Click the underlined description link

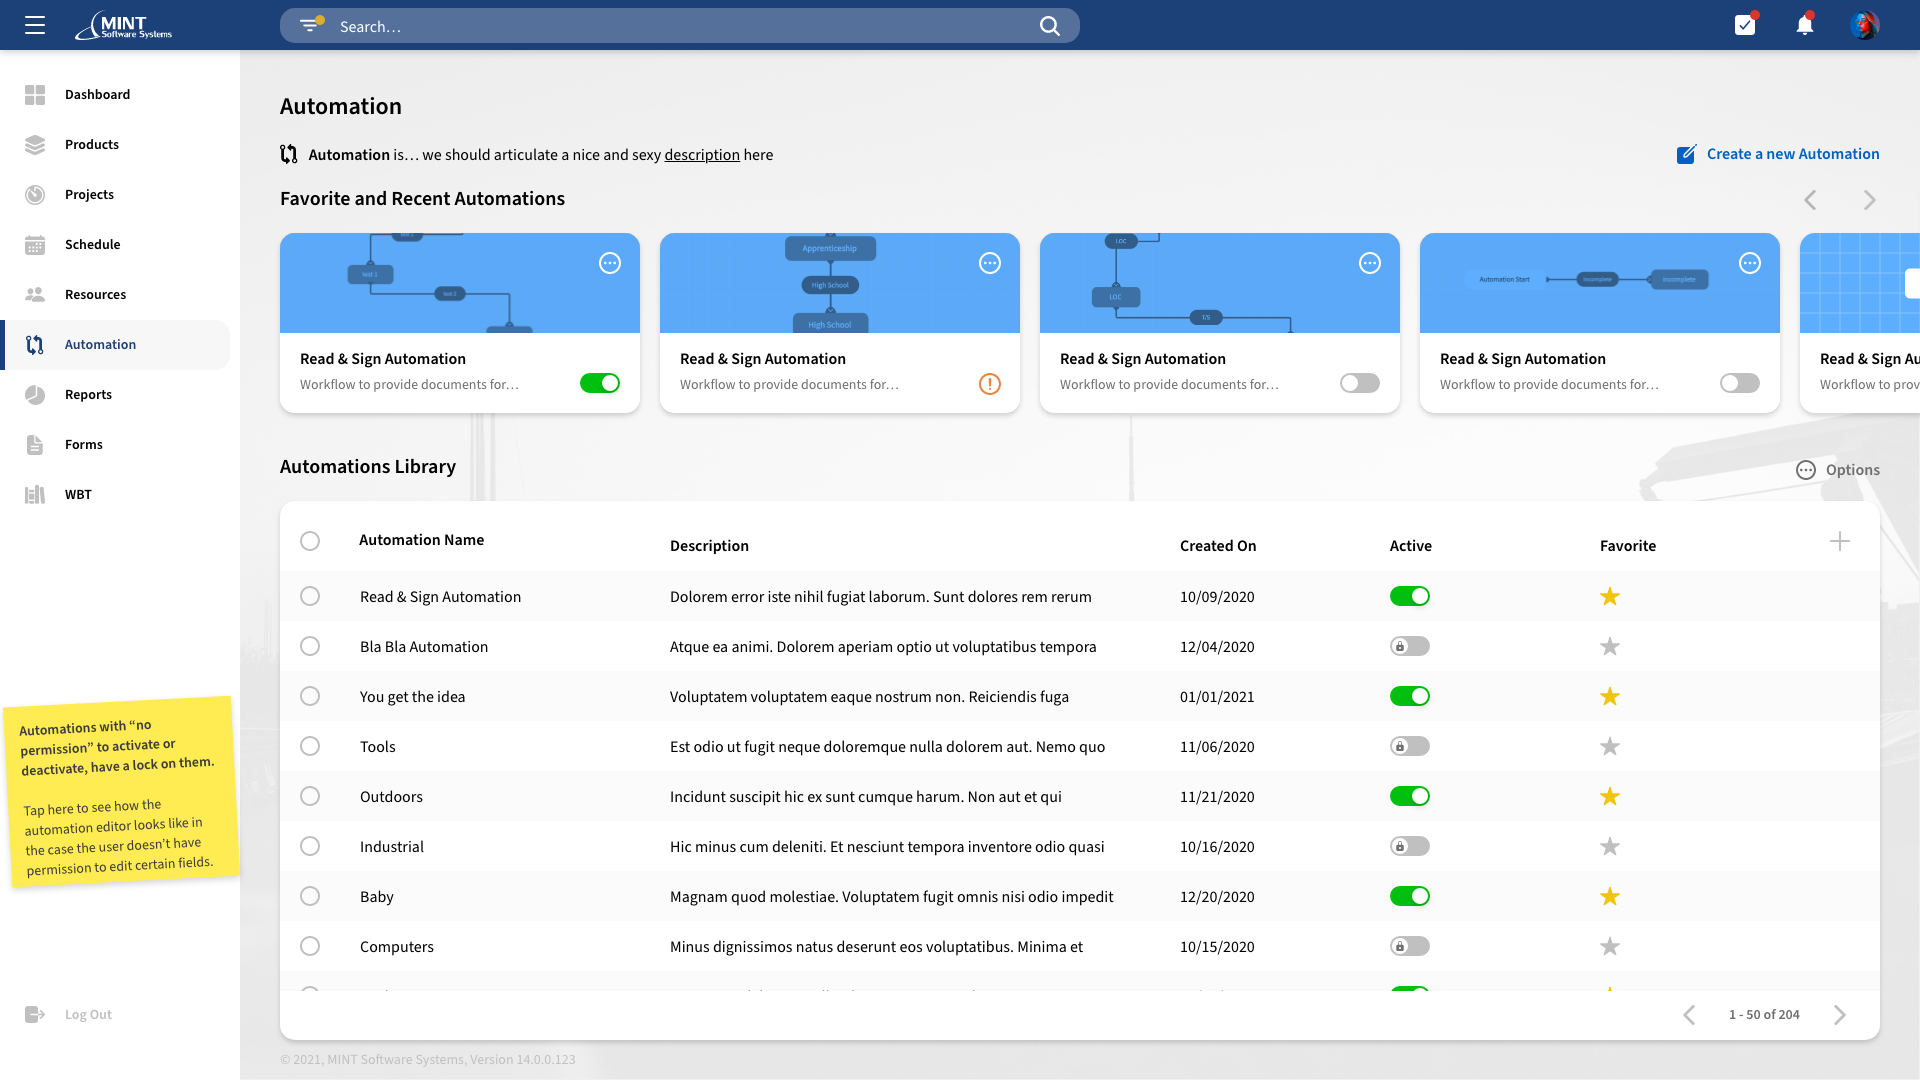(x=702, y=155)
